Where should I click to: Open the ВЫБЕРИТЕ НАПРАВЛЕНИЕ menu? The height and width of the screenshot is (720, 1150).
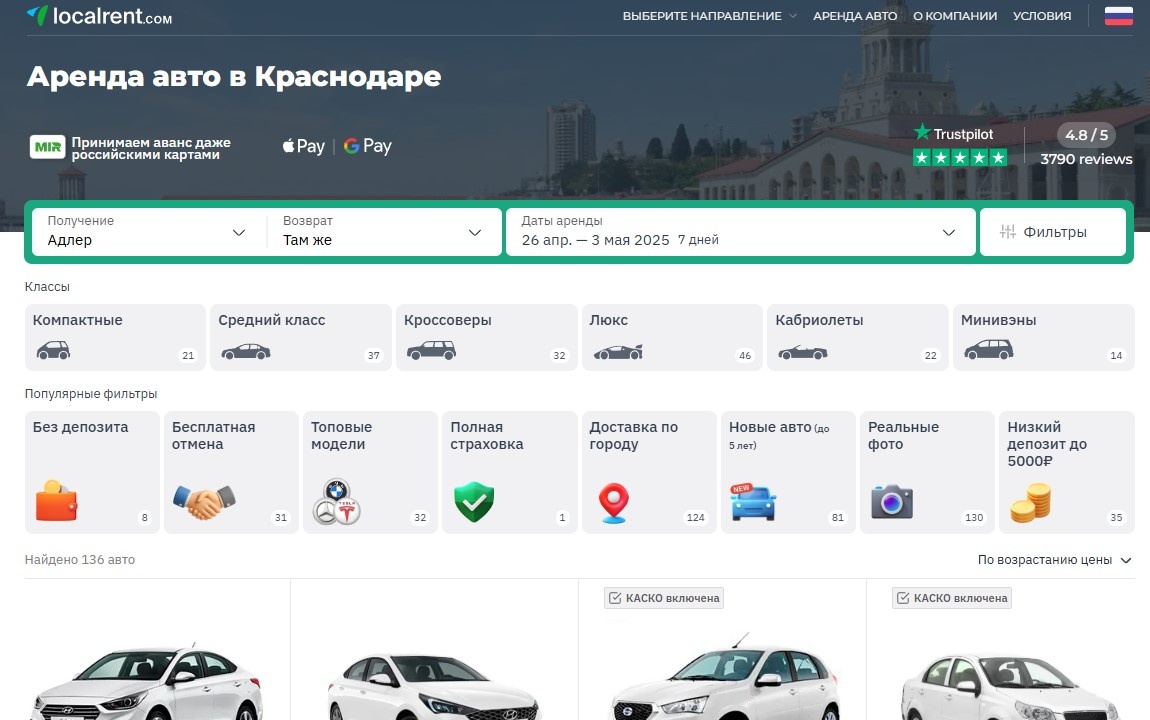tap(704, 16)
